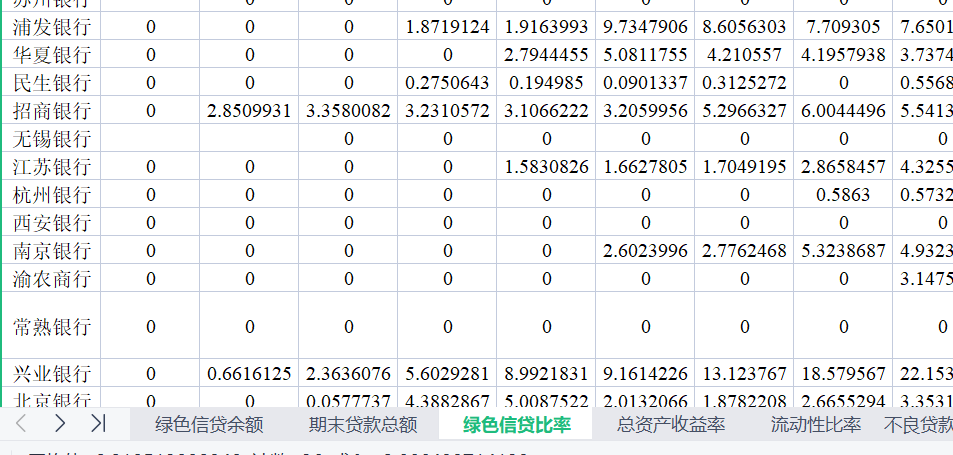Click cell with value 4.1957938
The image size is (953, 455).
click(844, 55)
